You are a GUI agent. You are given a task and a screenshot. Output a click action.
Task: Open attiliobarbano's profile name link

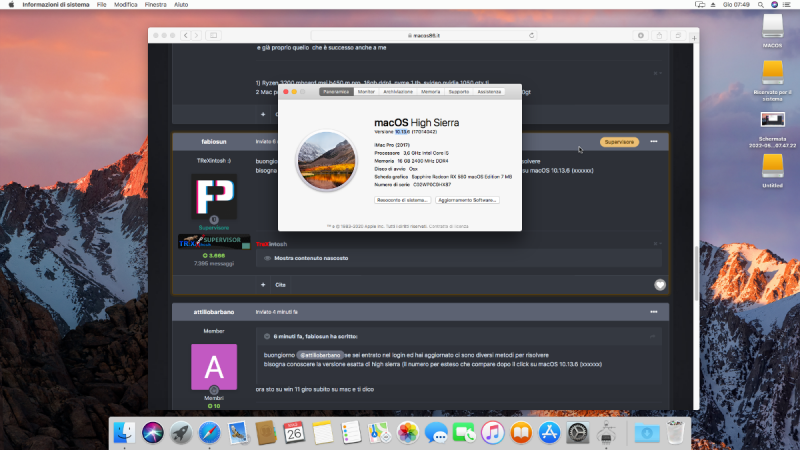[214, 312]
